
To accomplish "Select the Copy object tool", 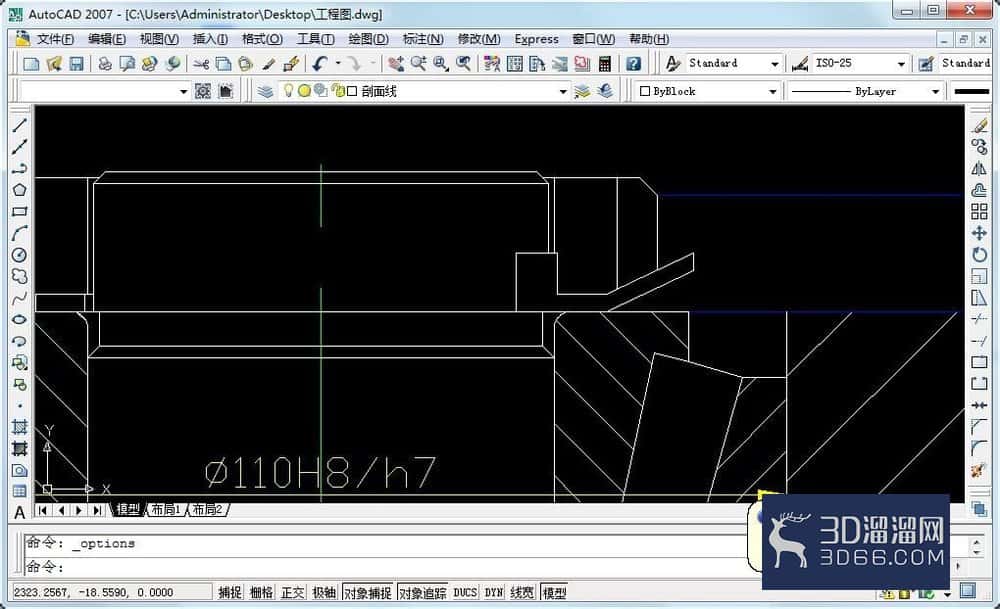I will pos(979,147).
